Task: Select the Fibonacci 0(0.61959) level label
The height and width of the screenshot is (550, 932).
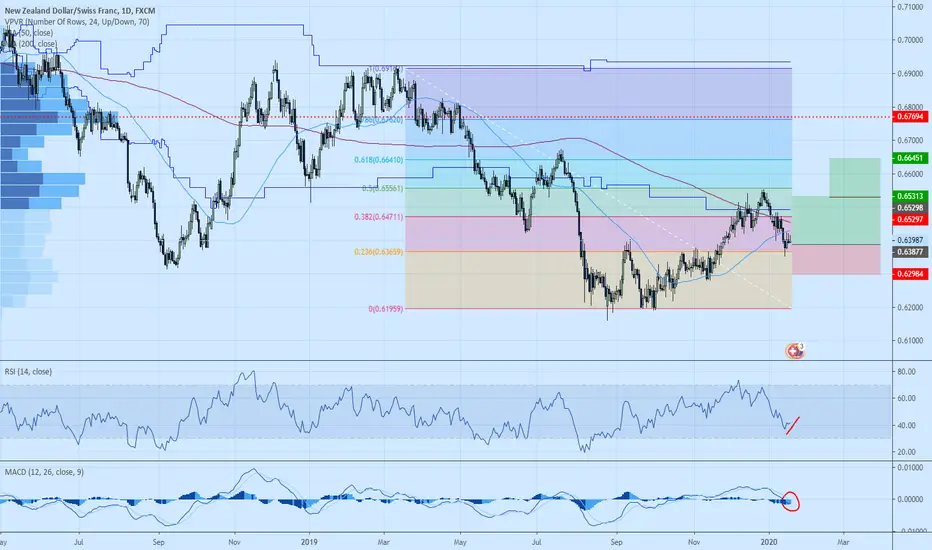Action: coord(386,309)
